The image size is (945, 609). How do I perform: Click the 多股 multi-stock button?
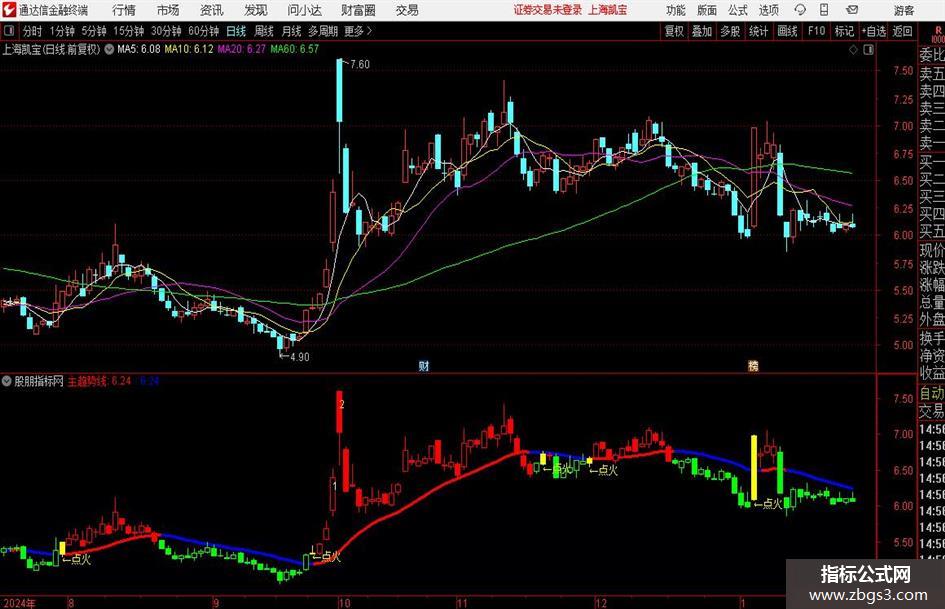pos(730,31)
